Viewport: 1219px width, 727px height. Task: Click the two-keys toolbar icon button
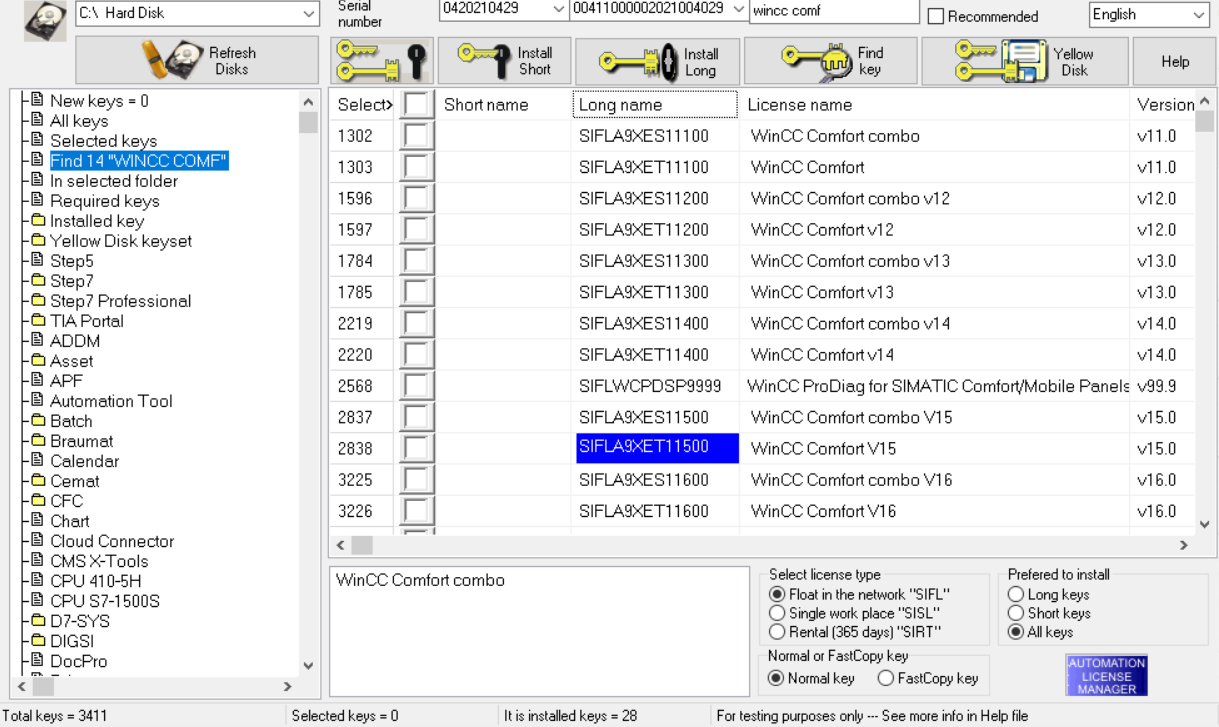coord(382,61)
